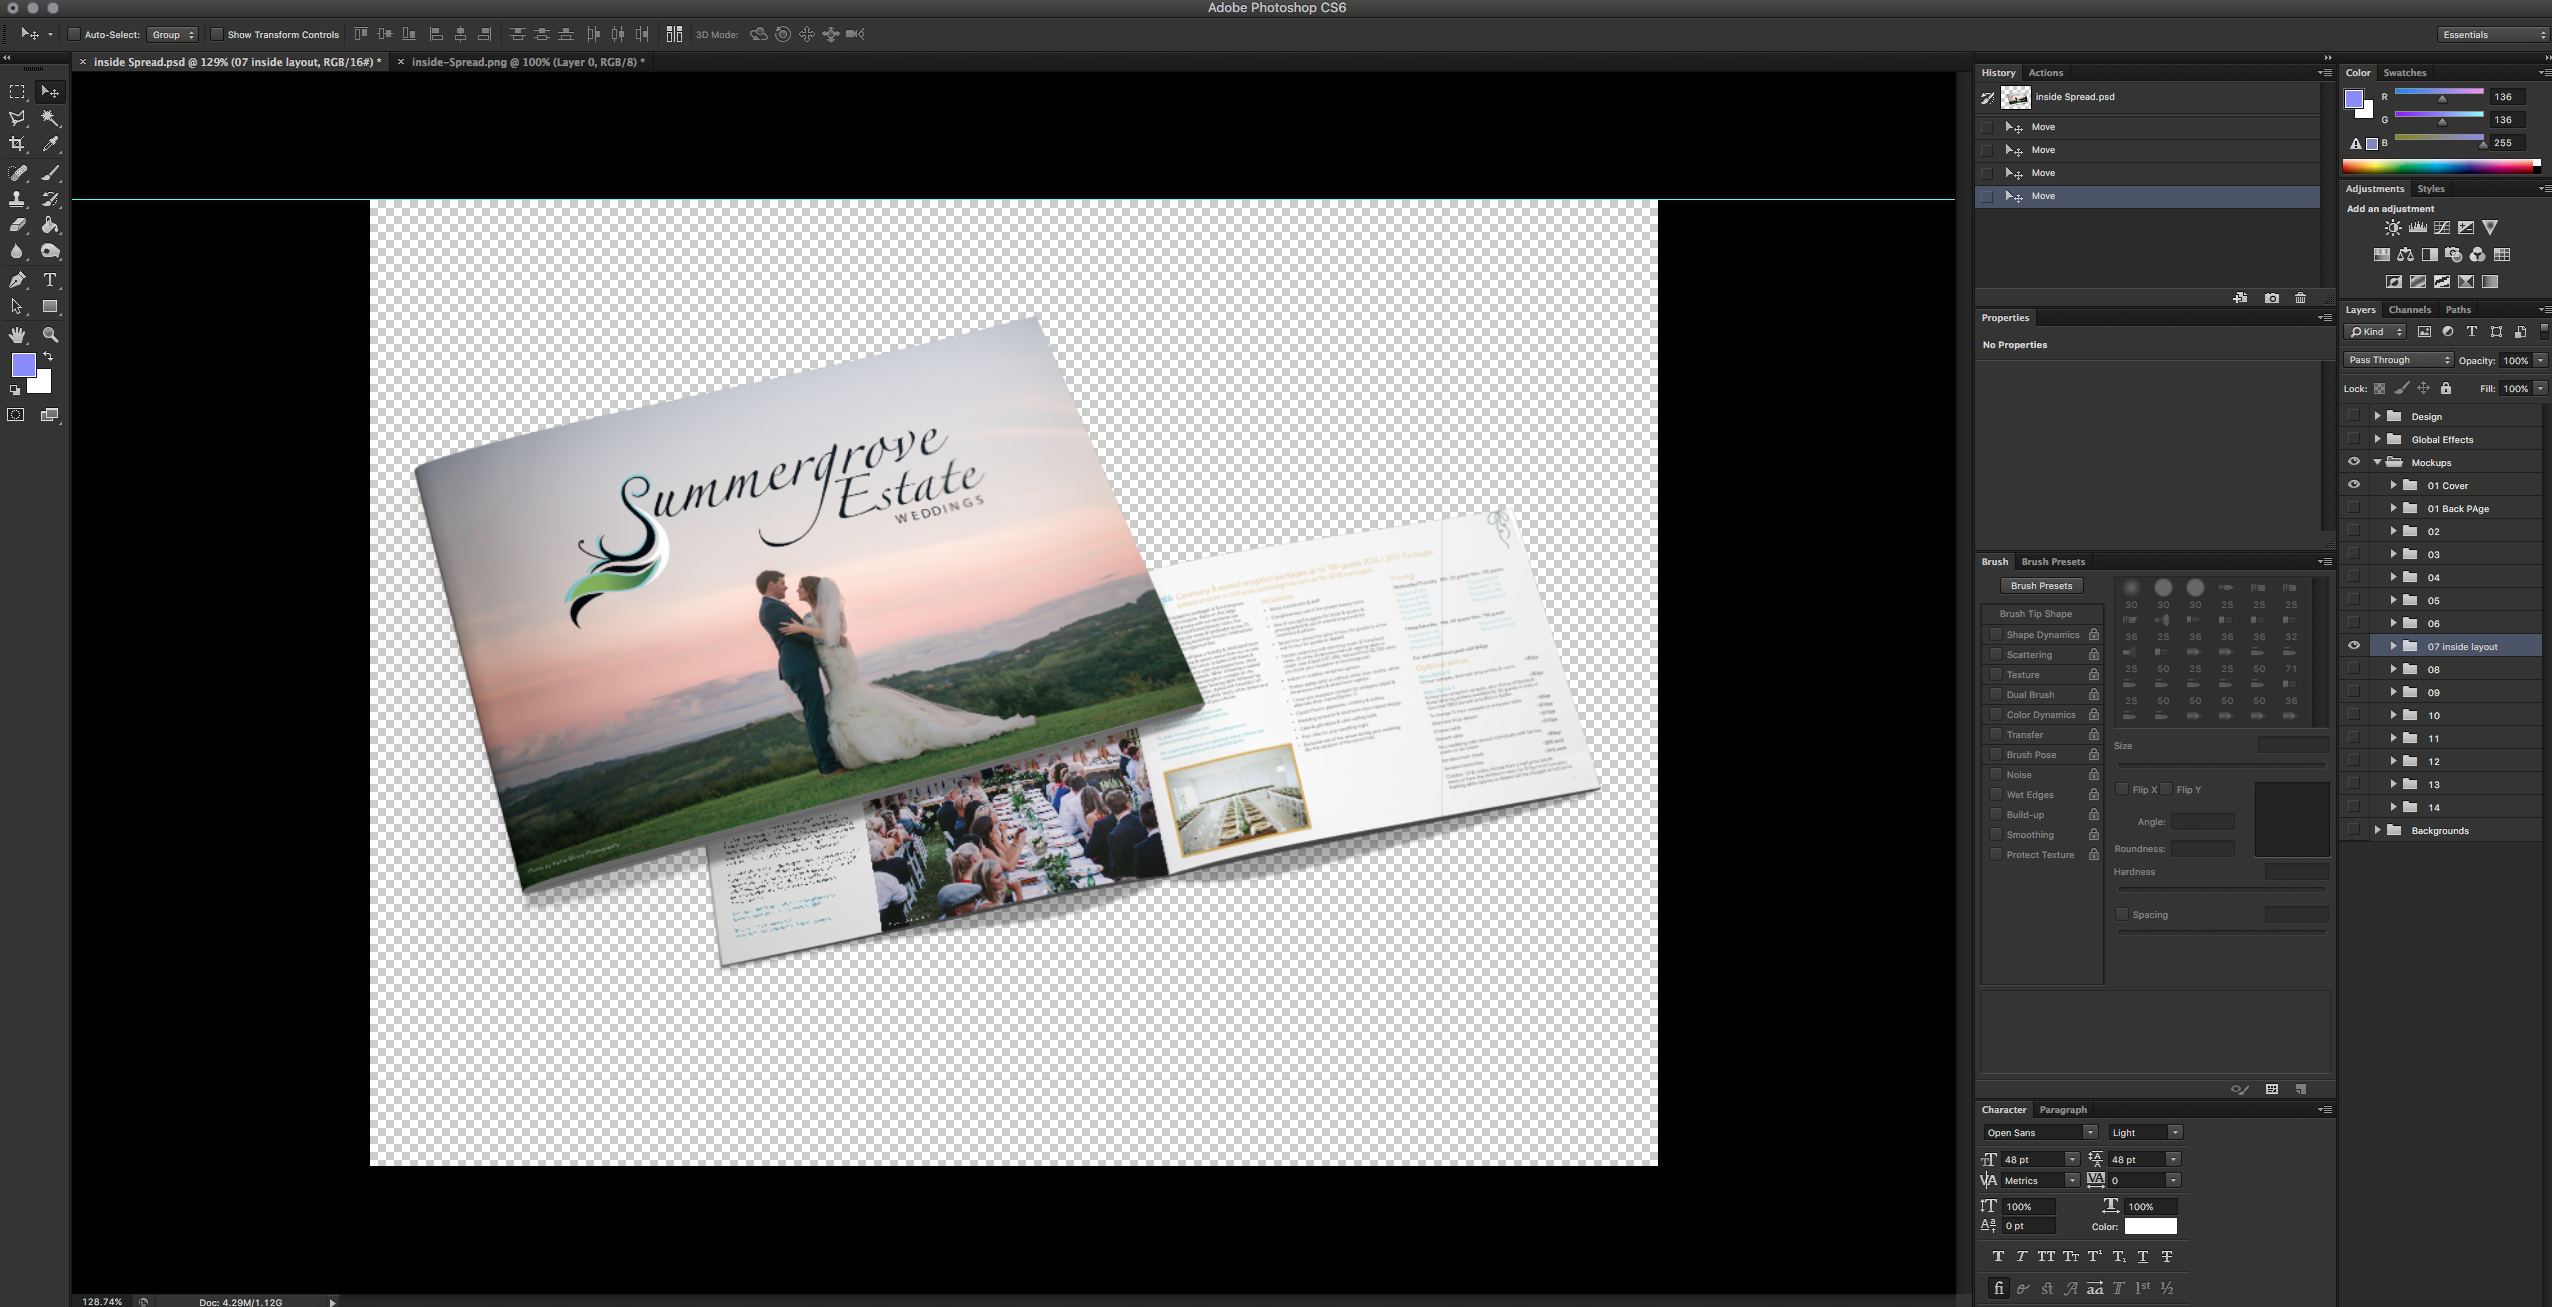Screen dimensions: 2552x1307
Task: Select the Eyedropper tool
Action: 50,144
